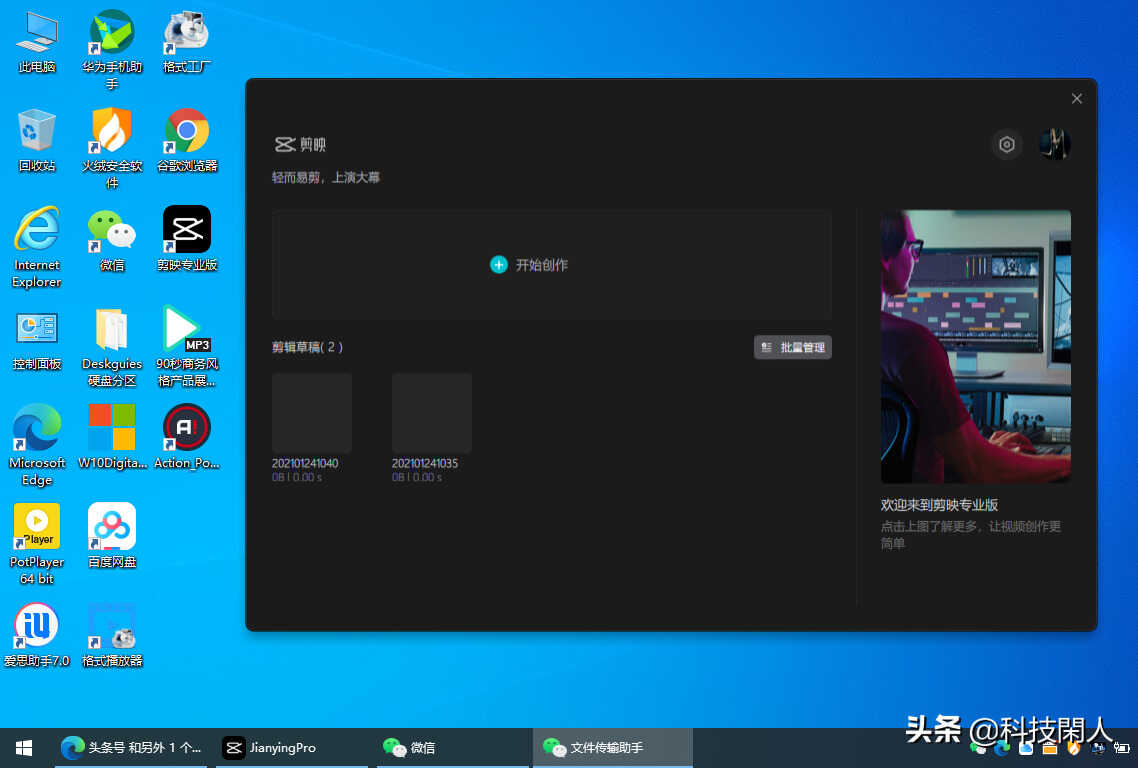Click the 欢迎来到剪映专业版 heading
The image size is (1138, 768).
tap(939, 505)
